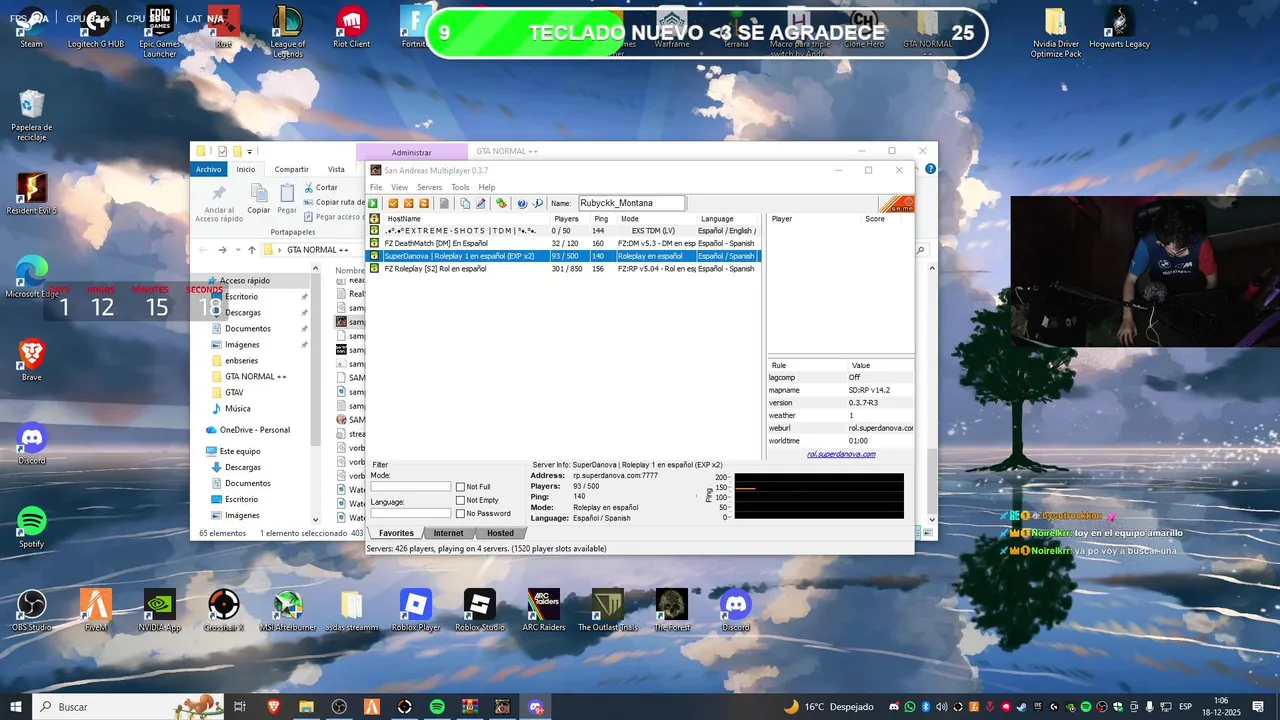Select FZ Roleplay [S2] Rol en español server
The image size is (1280, 720).
coord(564,269)
